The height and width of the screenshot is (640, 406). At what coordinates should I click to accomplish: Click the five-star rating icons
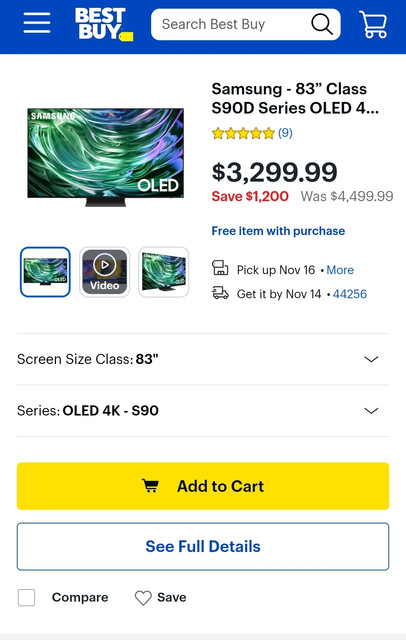click(x=243, y=133)
